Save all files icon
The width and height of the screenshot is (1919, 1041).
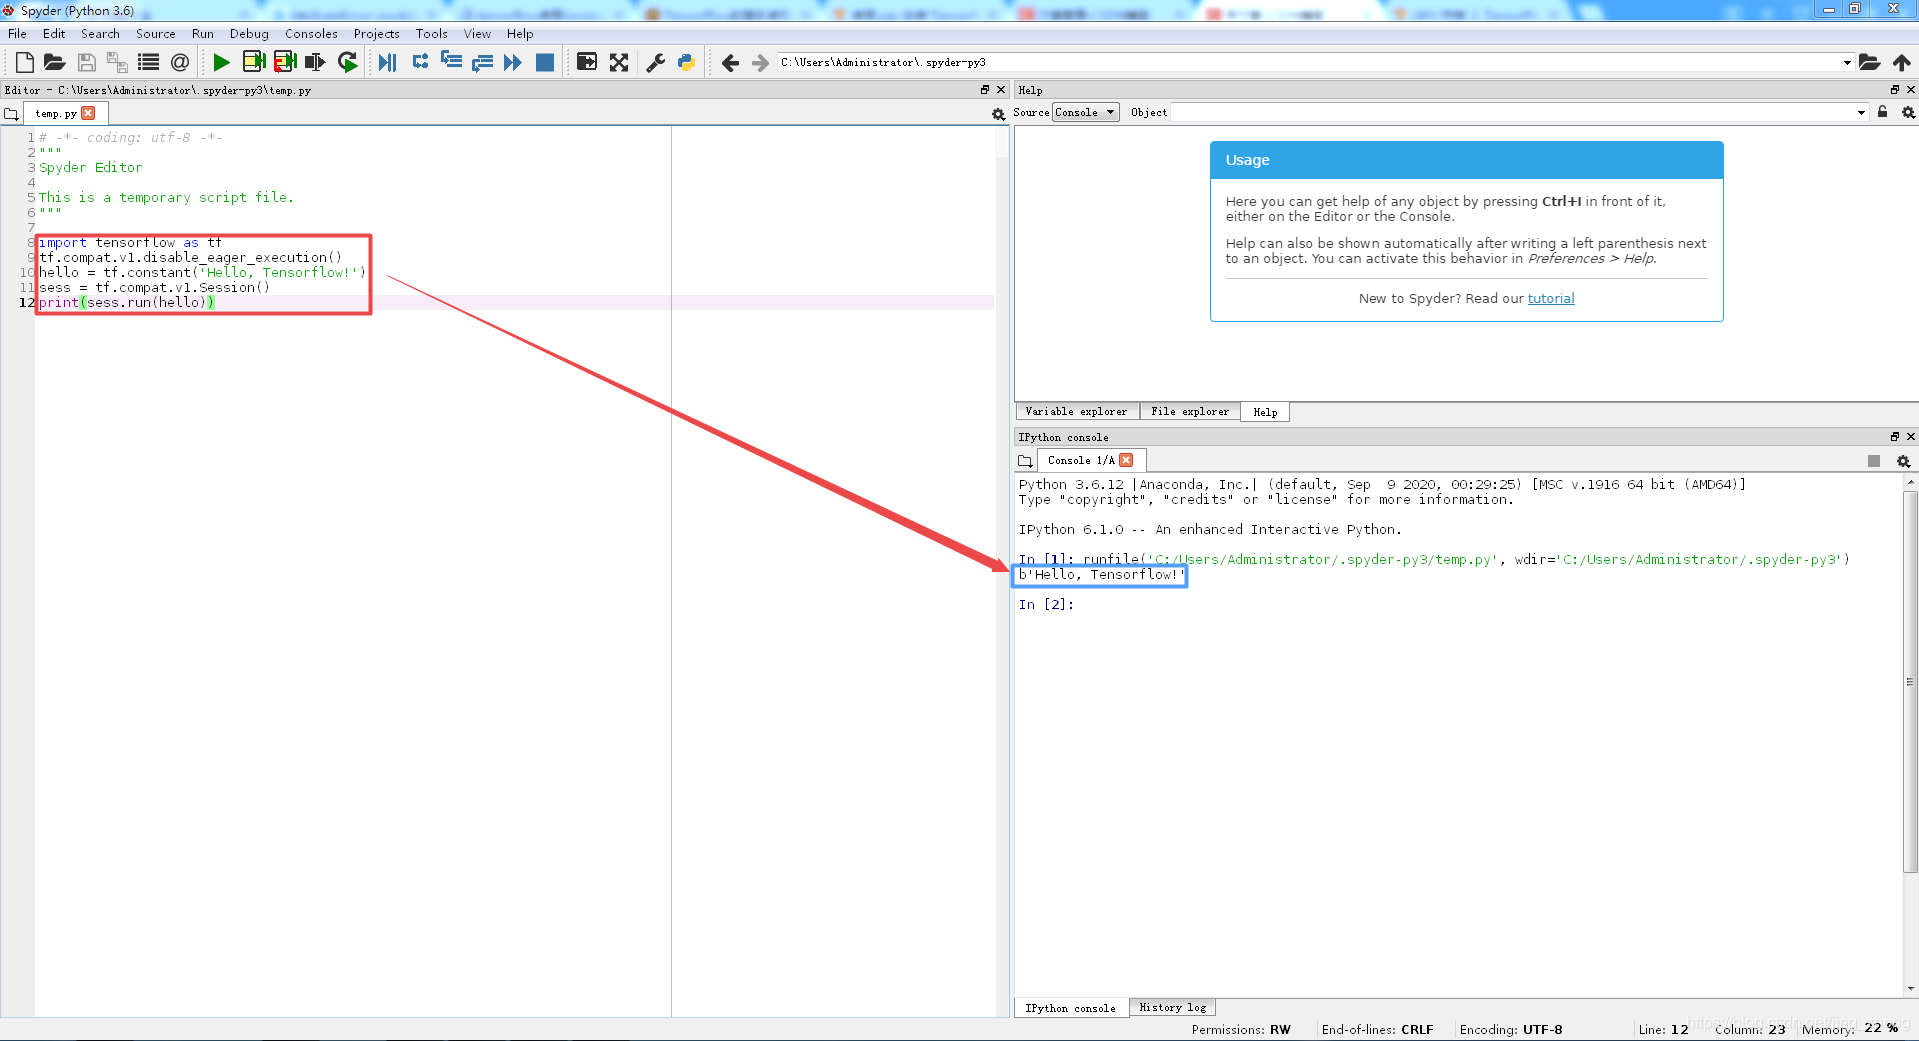coord(117,62)
